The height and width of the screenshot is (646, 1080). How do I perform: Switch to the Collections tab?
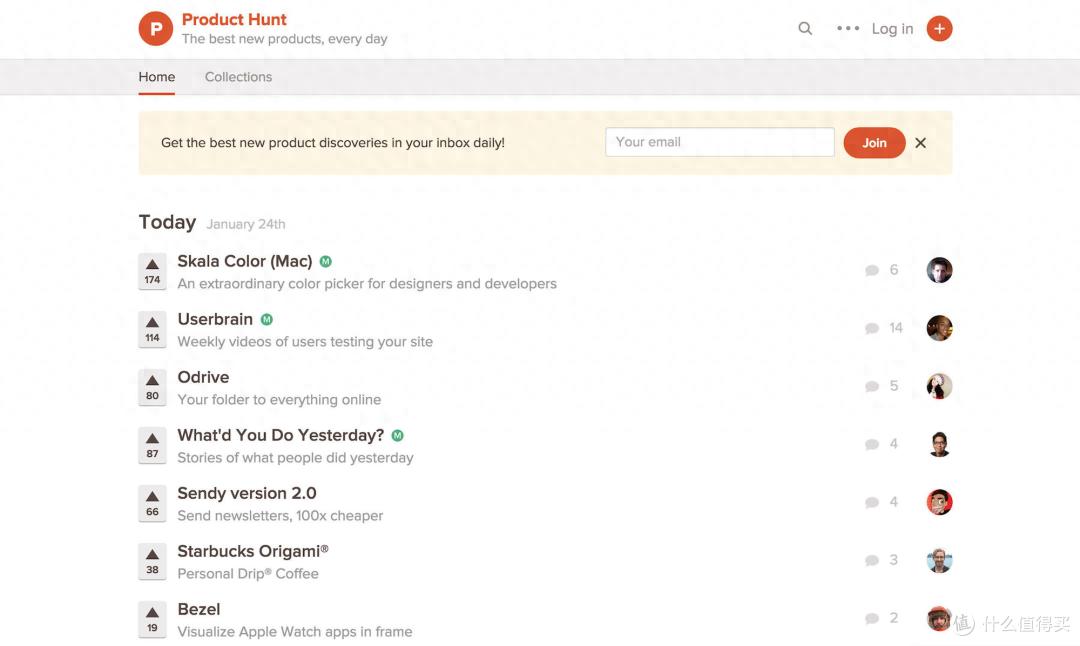click(238, 77)
